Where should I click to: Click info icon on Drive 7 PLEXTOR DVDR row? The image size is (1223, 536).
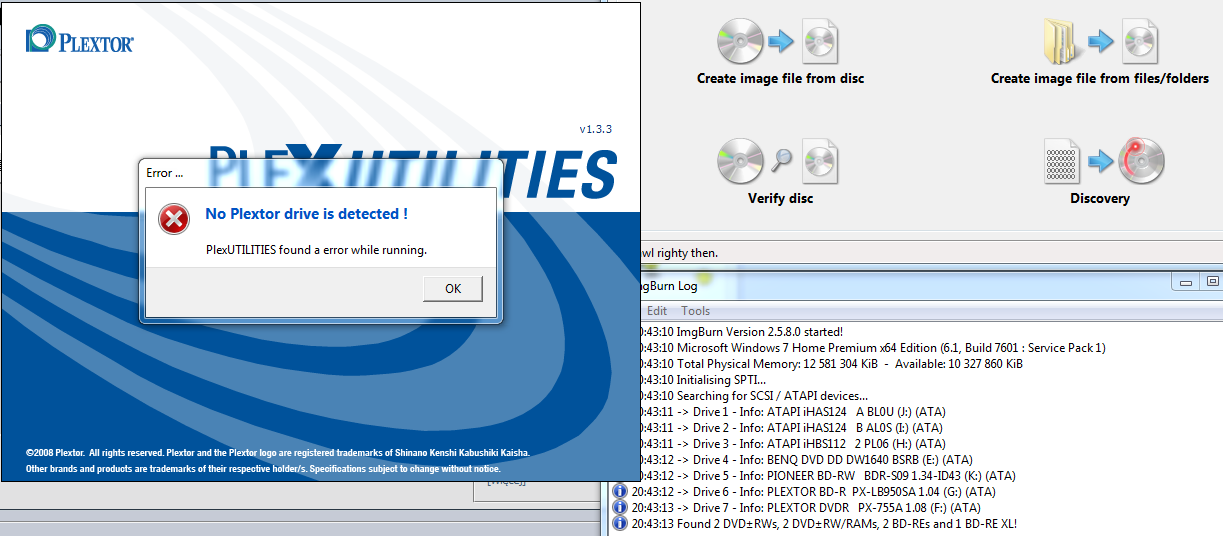click(x=619, y=508)
